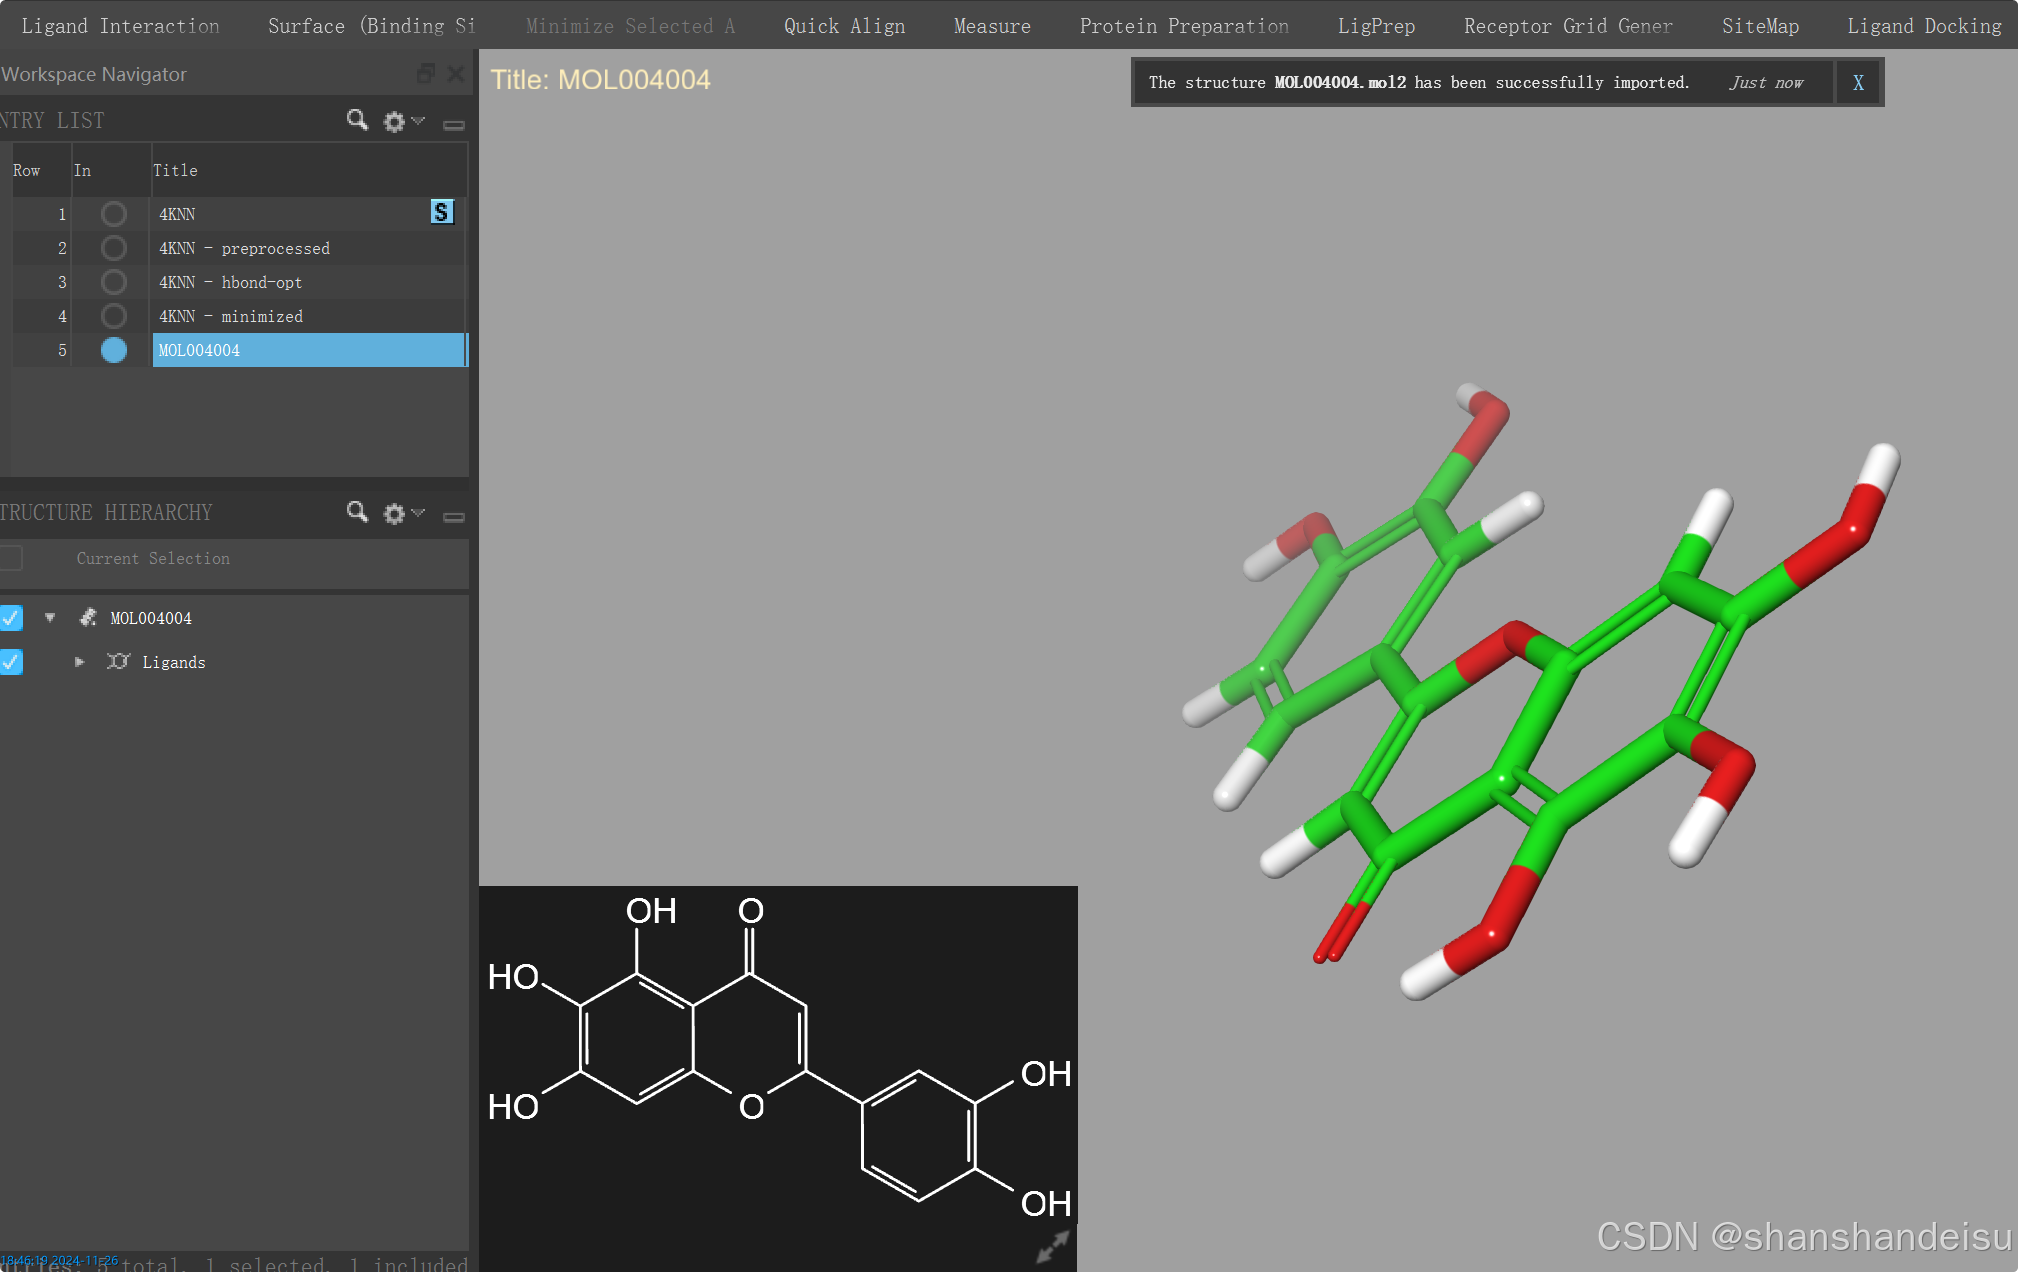
Task: Expand the Ligands tree node
Action: click(80, 662)
